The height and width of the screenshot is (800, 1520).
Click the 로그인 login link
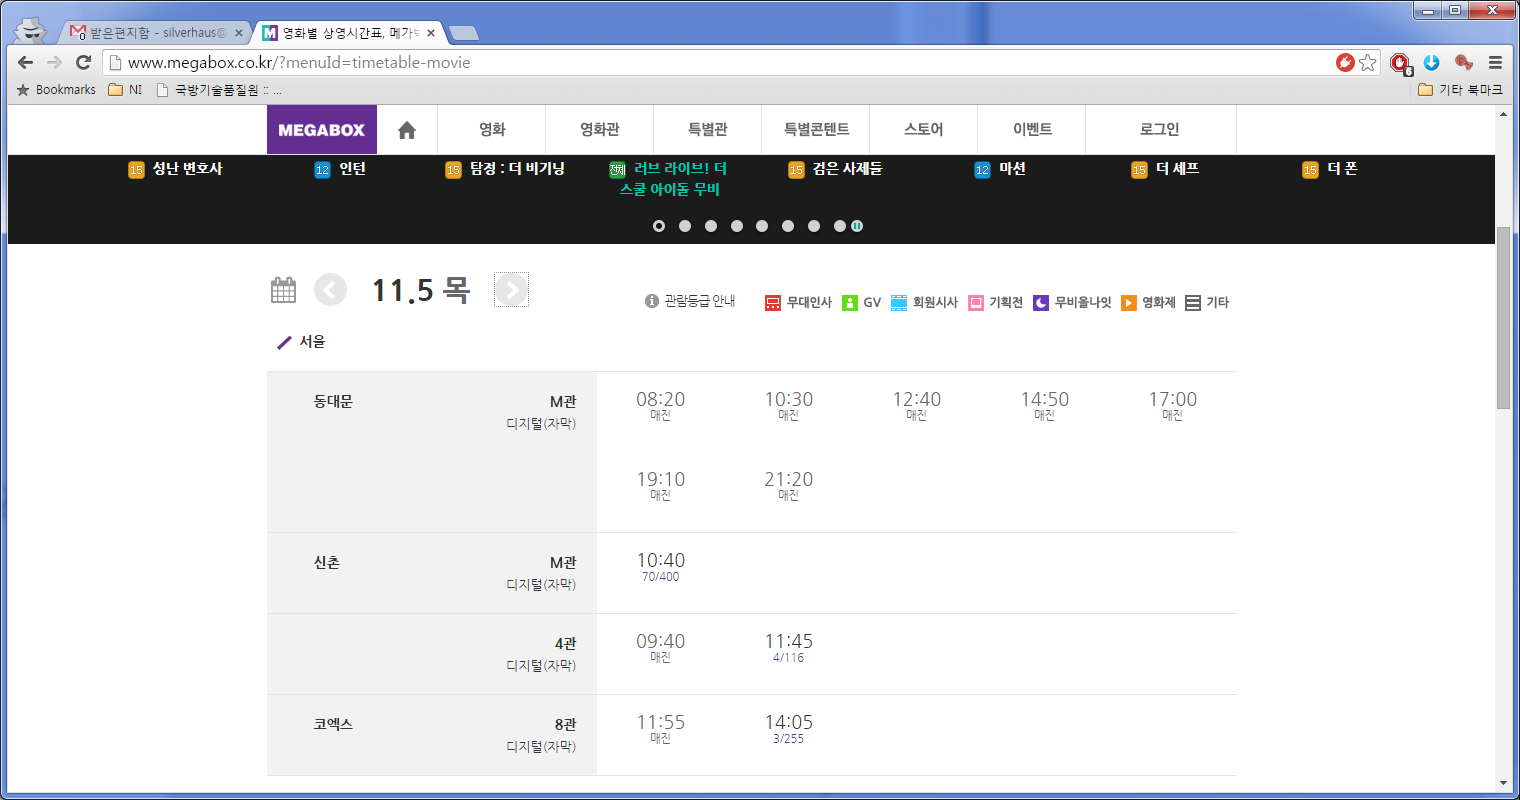point(1159,130)
